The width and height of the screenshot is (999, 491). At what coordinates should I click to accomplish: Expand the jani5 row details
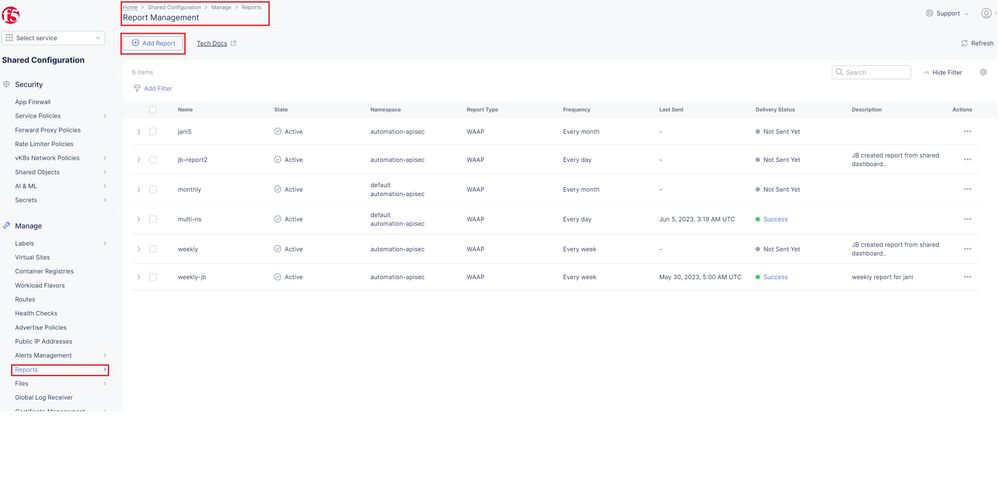pos(138,131)
